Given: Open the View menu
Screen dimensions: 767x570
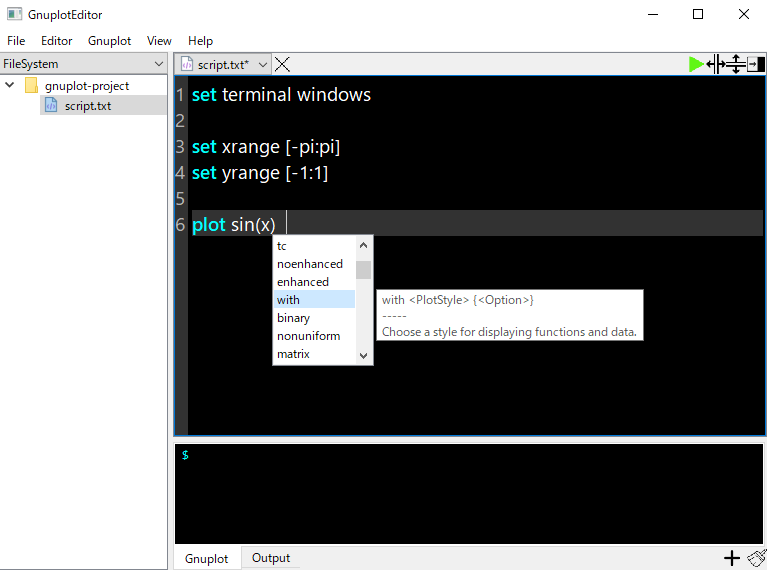Looking at the screenshot, I should pos(159,41).
